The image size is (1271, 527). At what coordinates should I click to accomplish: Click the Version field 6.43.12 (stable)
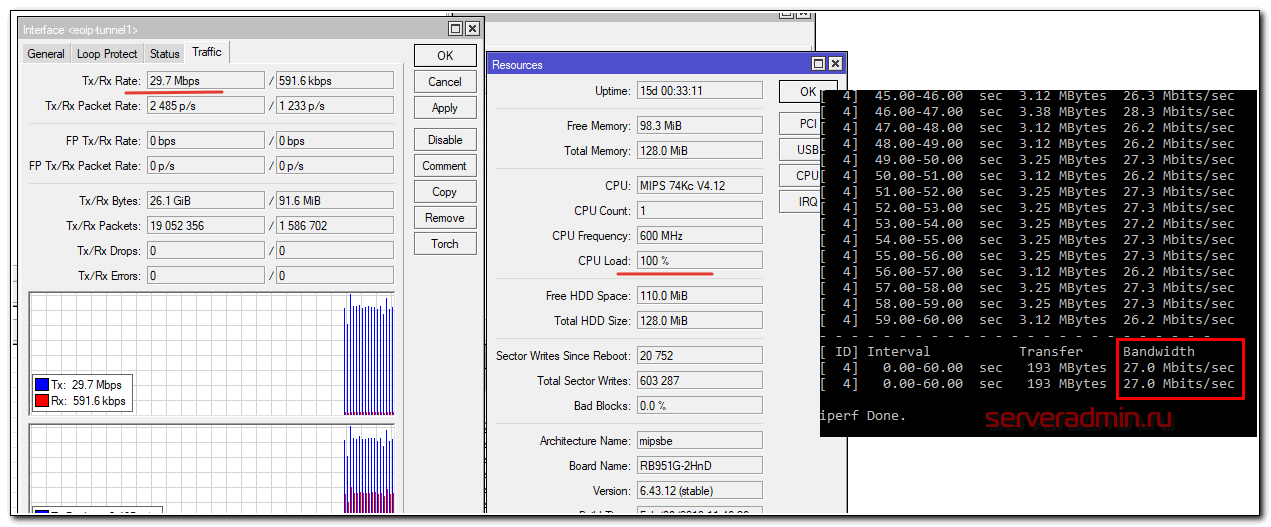pyautogui.click(x=699, y=491)
